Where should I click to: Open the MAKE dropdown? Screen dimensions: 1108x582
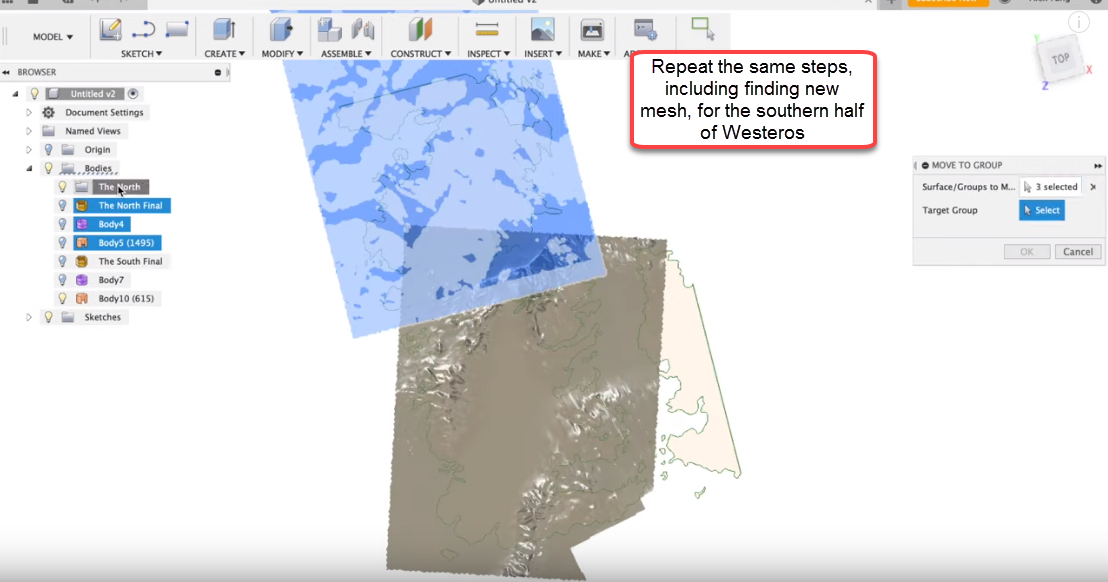click(x=594, y=54)
